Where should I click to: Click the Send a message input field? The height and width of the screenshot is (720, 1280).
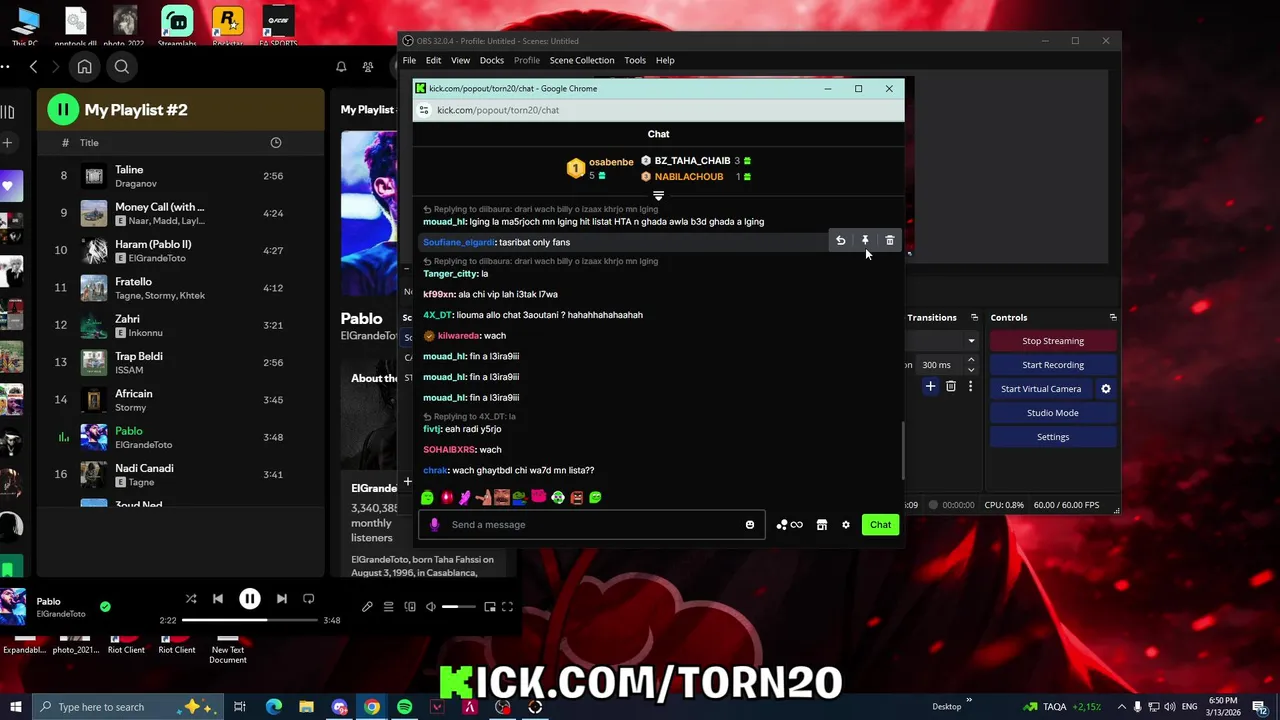594,524
